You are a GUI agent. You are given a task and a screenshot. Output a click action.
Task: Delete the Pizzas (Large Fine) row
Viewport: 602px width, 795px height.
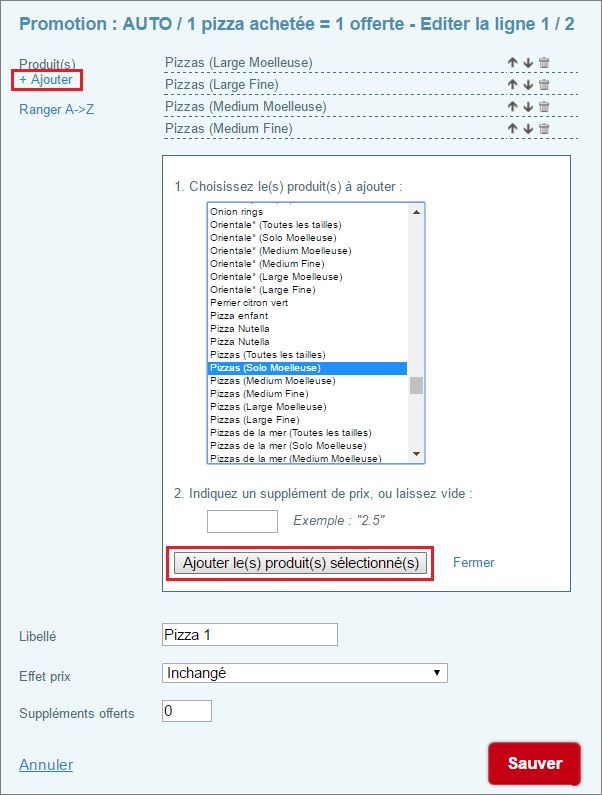[544, 85]
